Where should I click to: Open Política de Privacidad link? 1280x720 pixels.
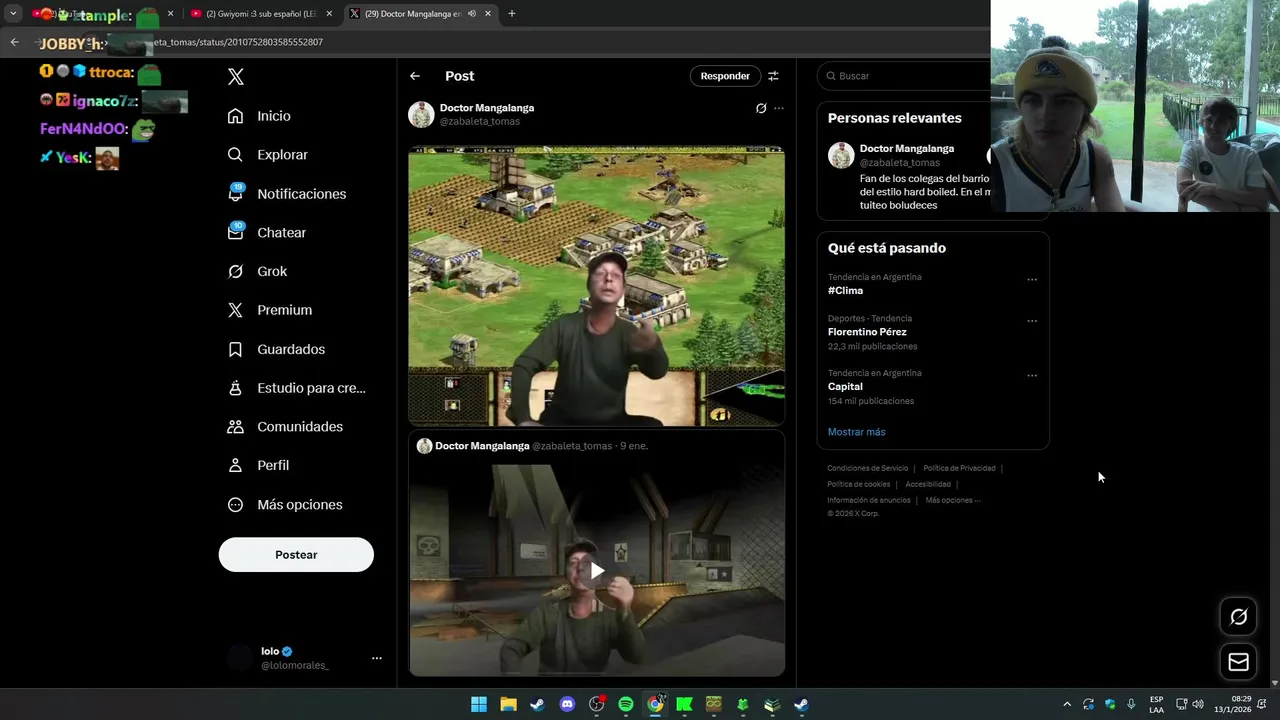[x=959, y=468]
